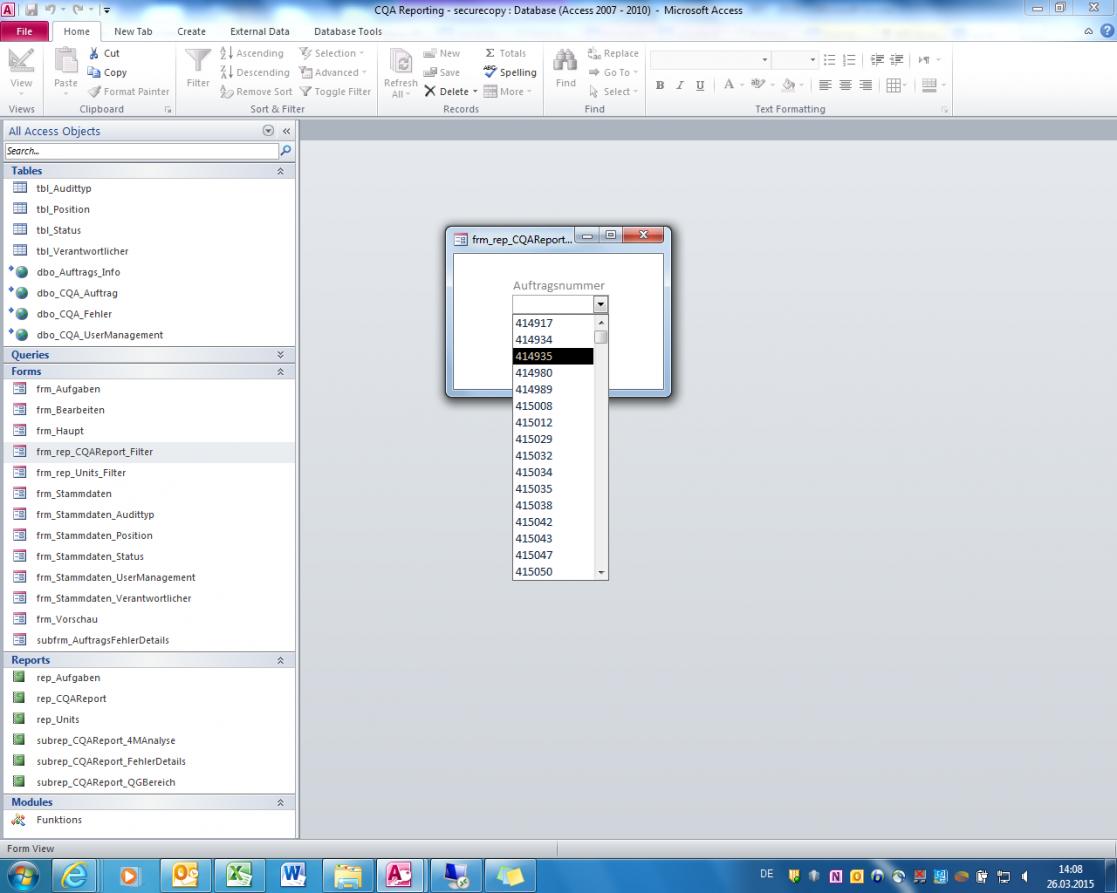Switch to the Create ribbon tab

click(191, 31)
